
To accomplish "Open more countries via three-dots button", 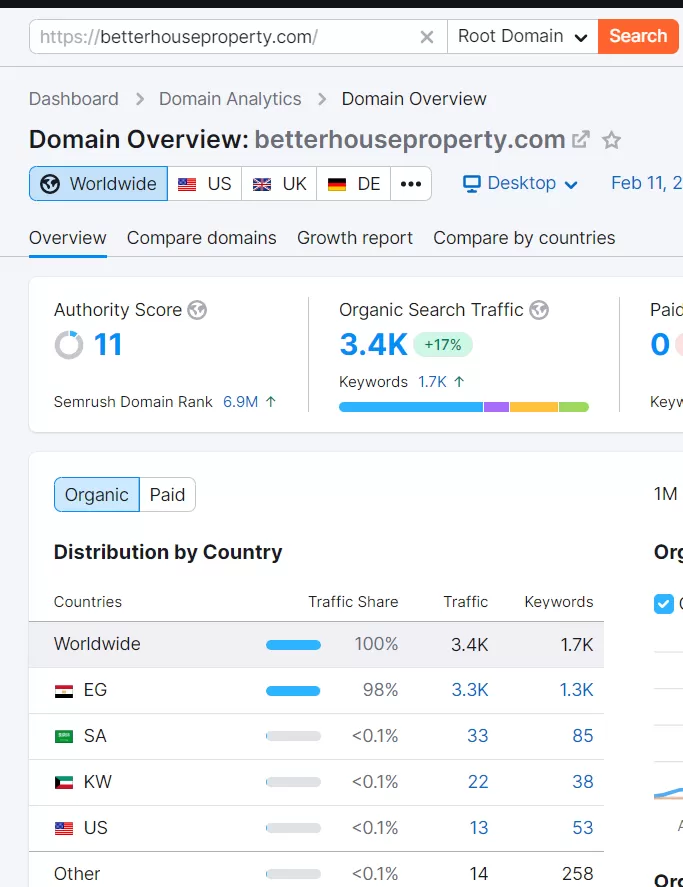I will point(411,184).
